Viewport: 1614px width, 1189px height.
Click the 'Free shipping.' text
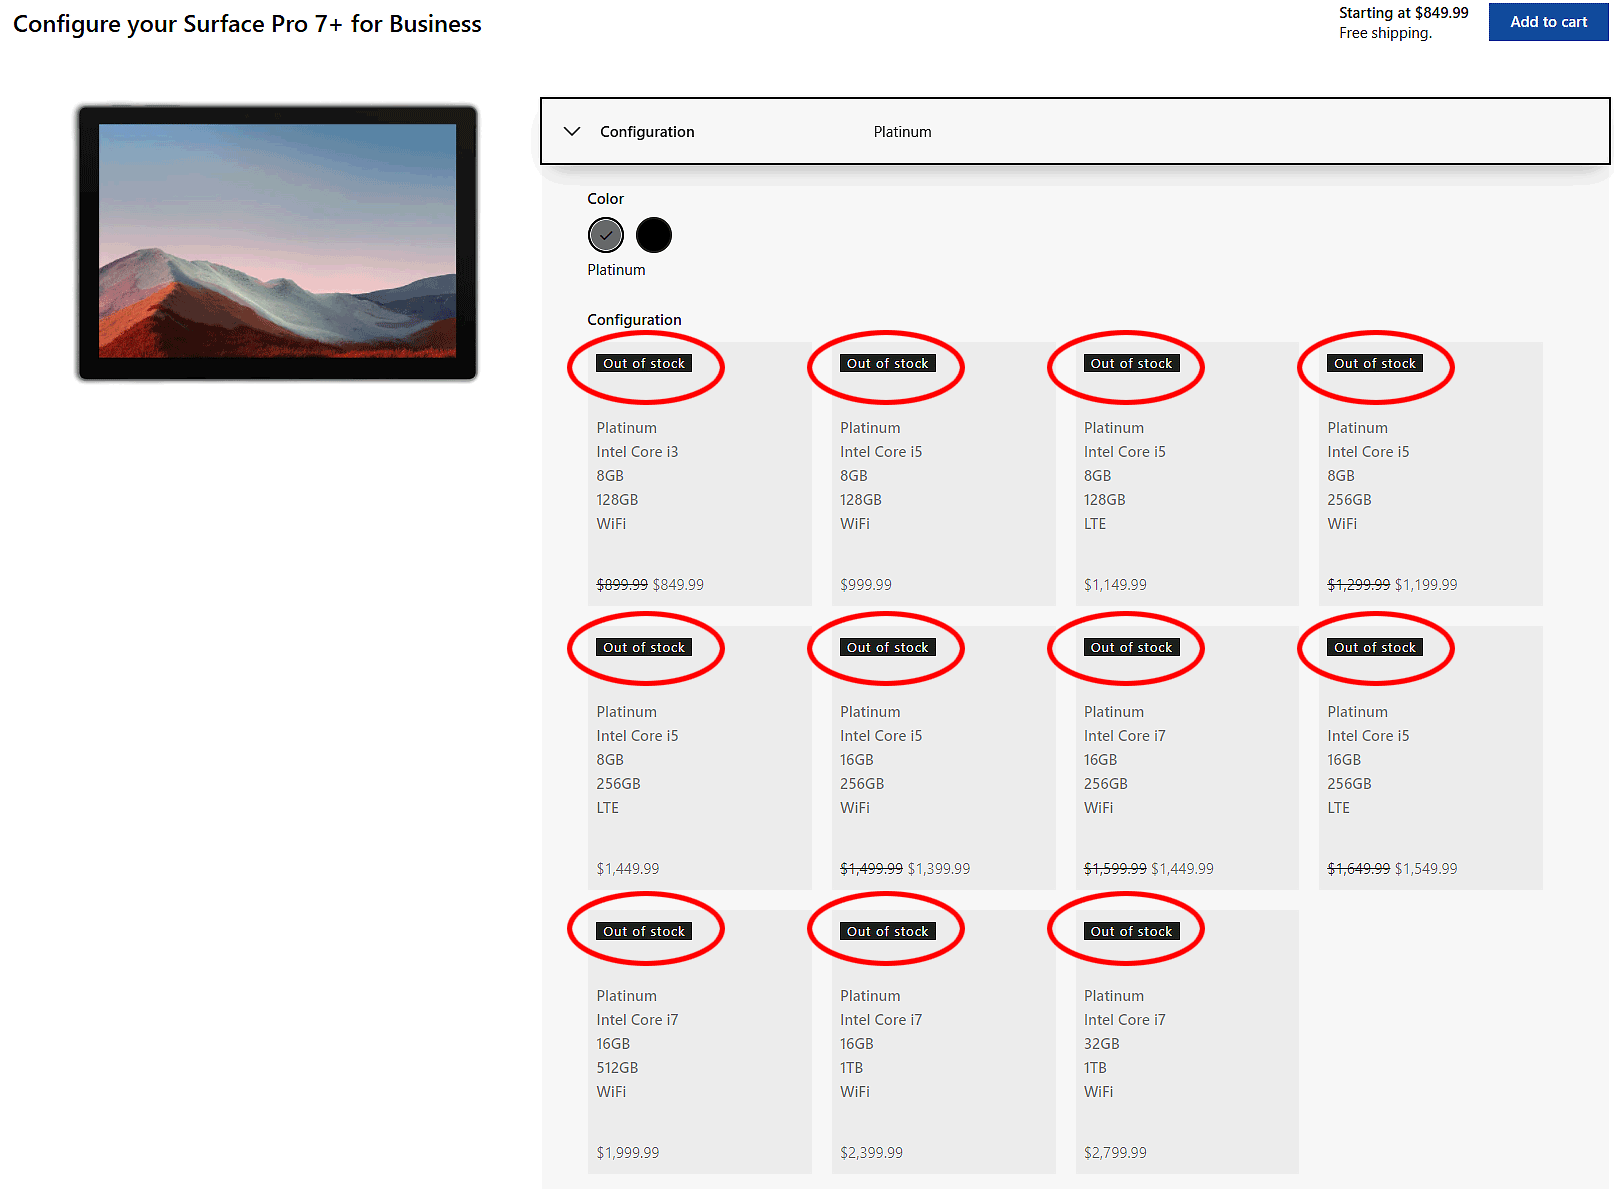[x=1385, y=33]
